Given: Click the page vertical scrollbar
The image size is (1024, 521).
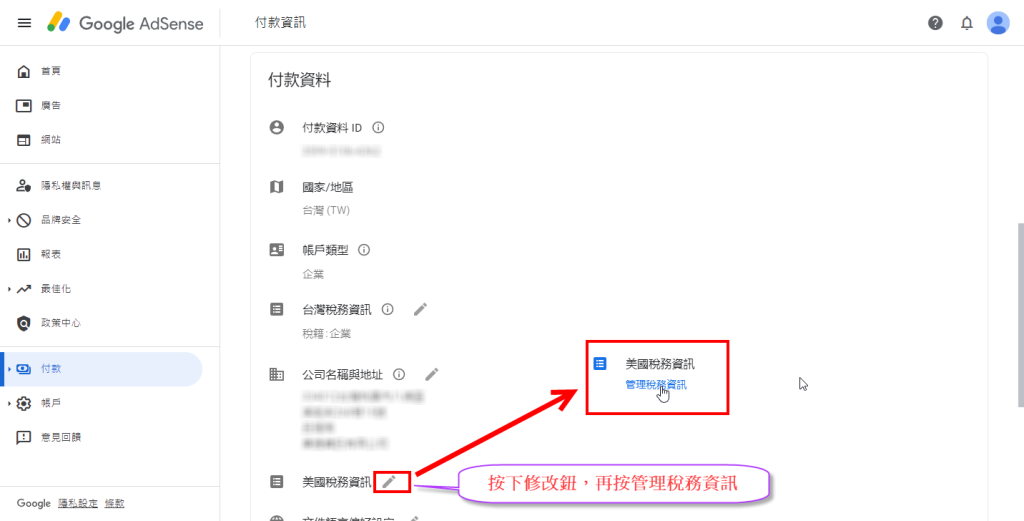Looking at the screenshot, I should pyautogui.click(x=1019, y=317).
